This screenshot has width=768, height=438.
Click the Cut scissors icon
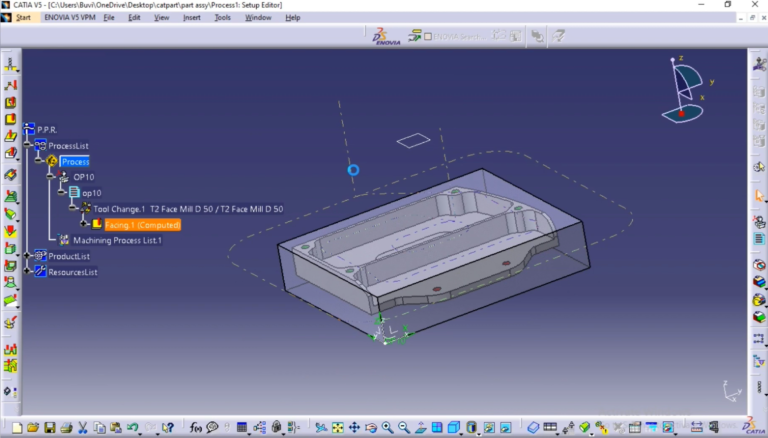(x=83, y=428)
